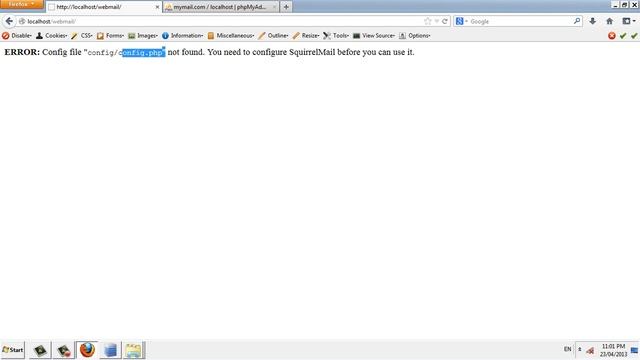Open the View Source menu

tap(373, 36)
